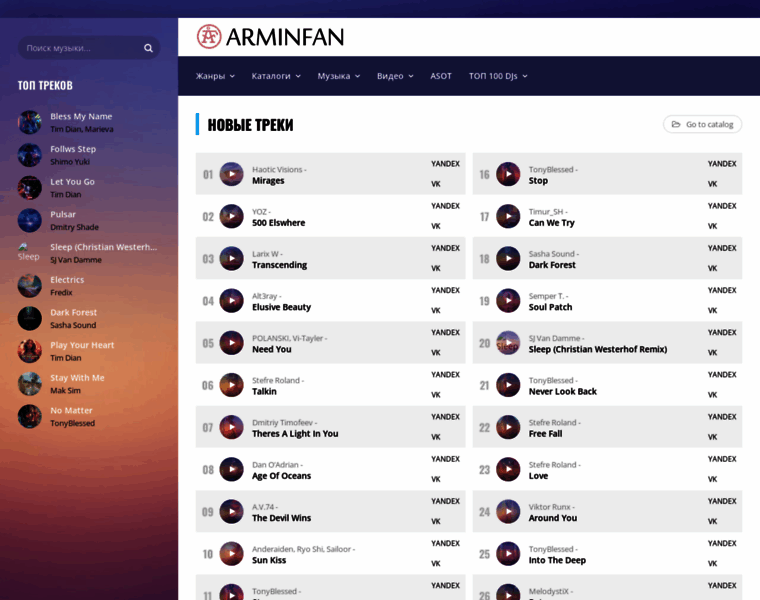Play track 07 Theres A Light In You
760x600 pixels.
pos(232,427)
